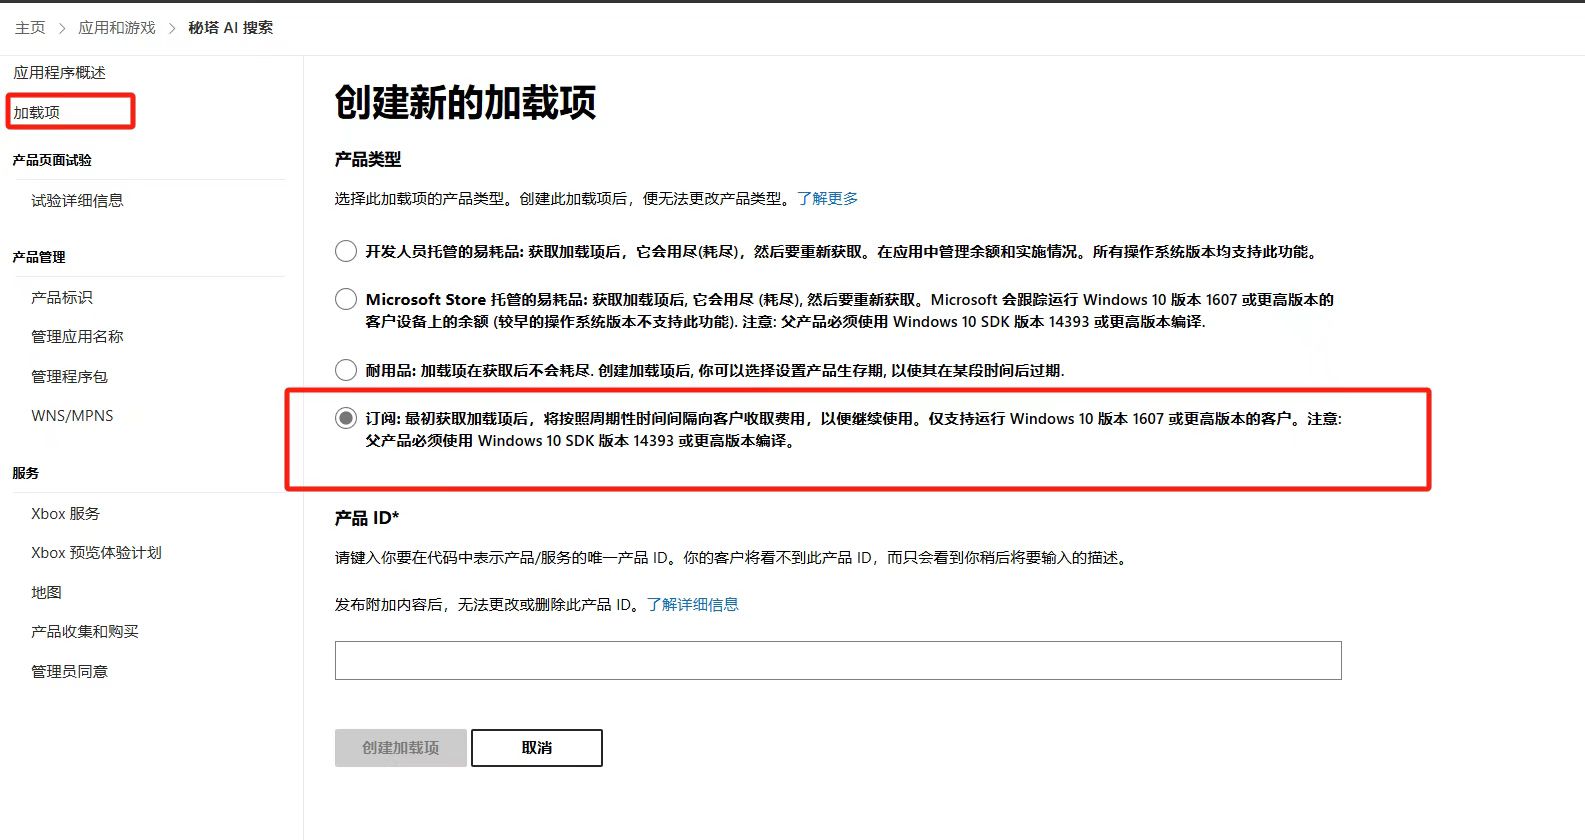Open Xbox 预览体验计划 entry

[96, 553]
